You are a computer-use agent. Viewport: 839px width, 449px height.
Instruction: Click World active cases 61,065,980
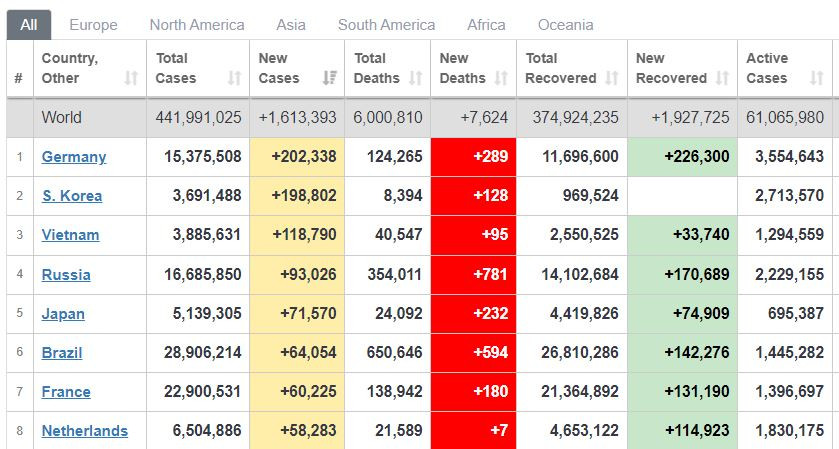point(785,118)
